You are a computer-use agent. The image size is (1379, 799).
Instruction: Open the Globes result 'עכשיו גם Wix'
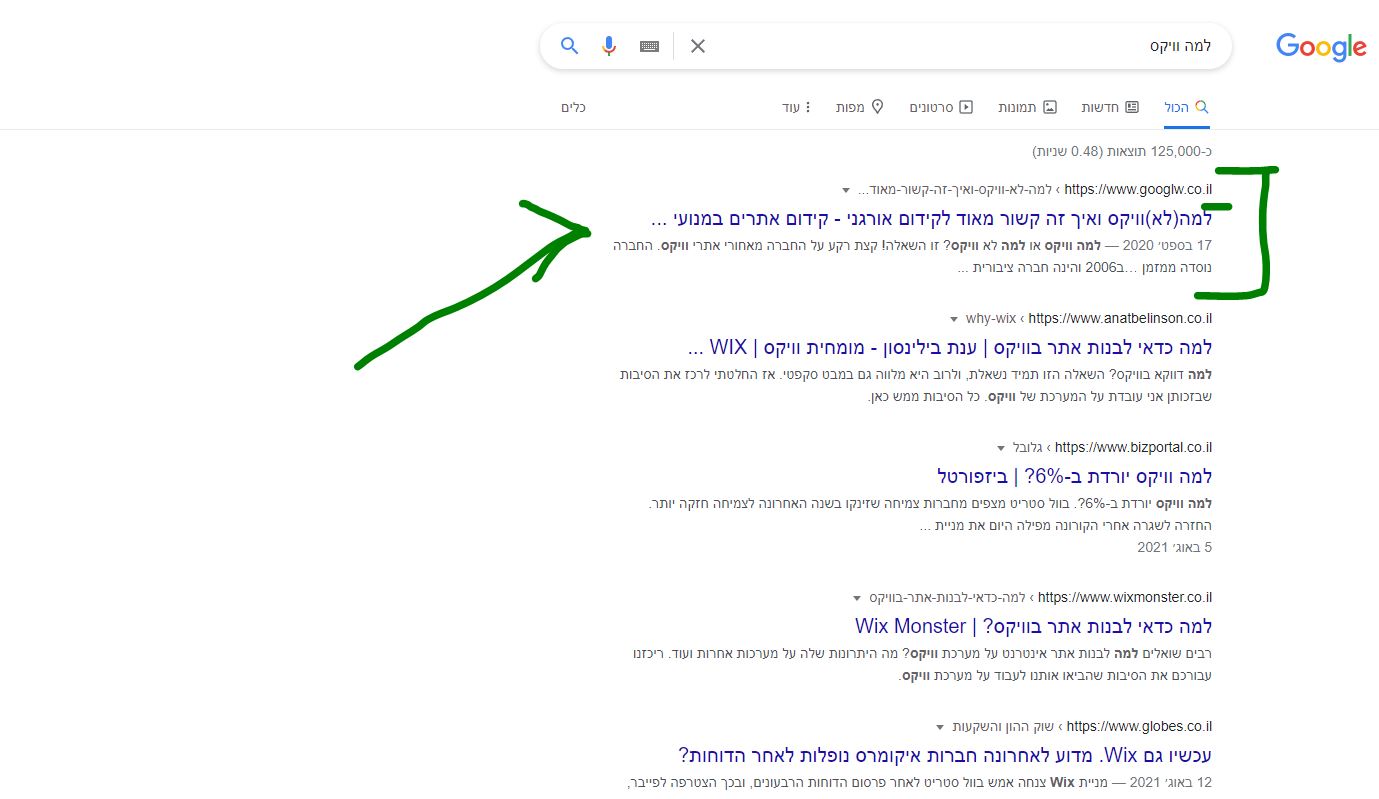click(x=945, y=755)
